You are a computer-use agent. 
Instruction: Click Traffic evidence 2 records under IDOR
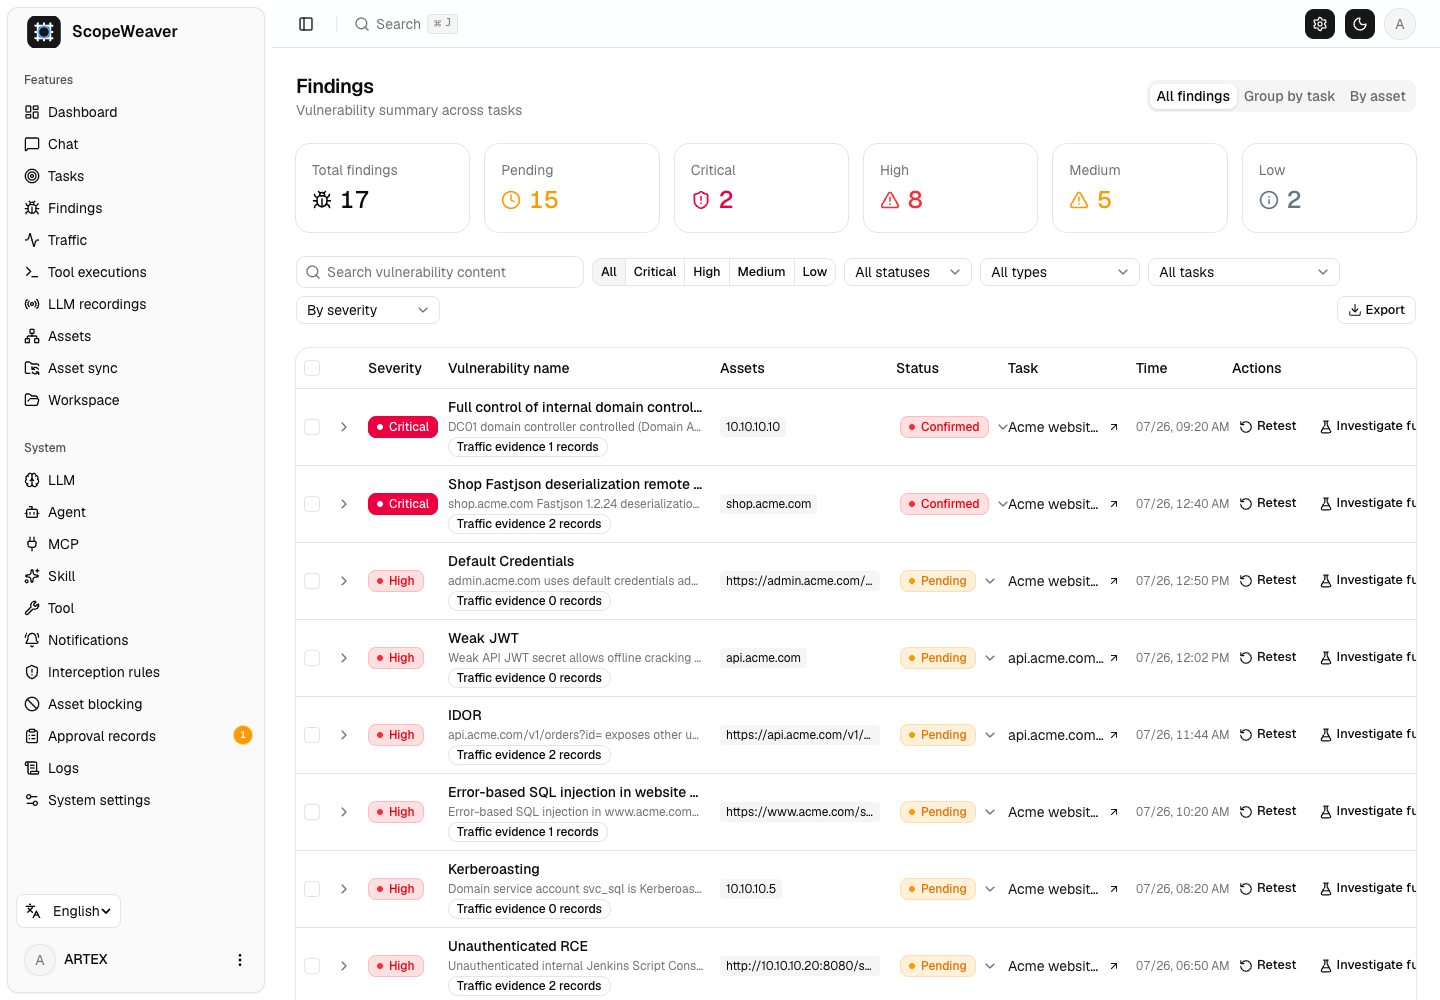(x=529, y=755)
